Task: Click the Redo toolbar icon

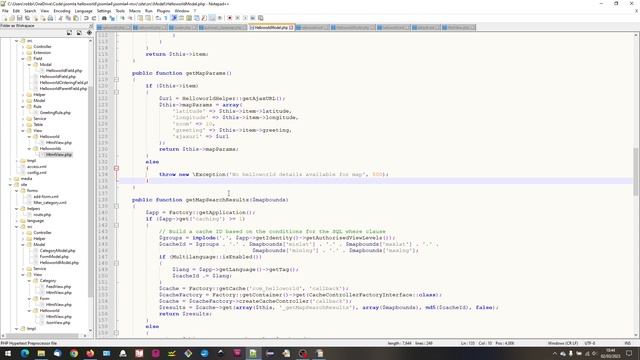Action: click(93, 18)
